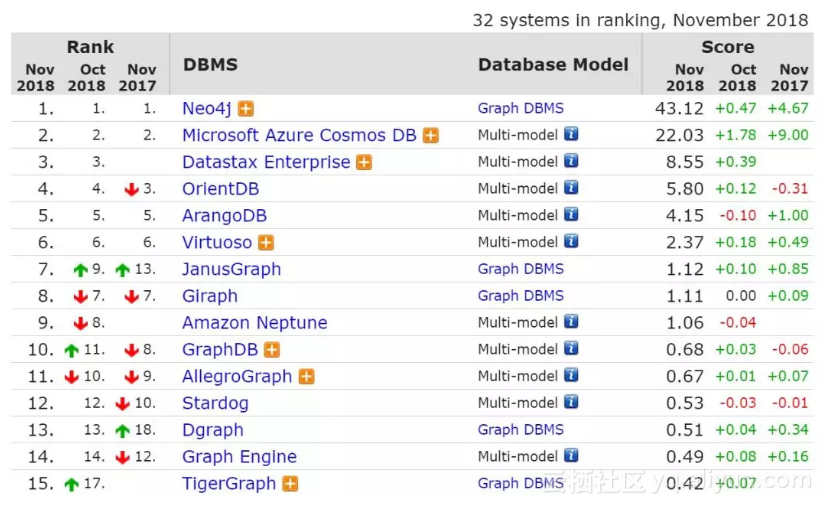Viewport: 823px width, 505px height.
Task: Click the Graph DBMS link in JanusGraph row
Action: [521, 269]
